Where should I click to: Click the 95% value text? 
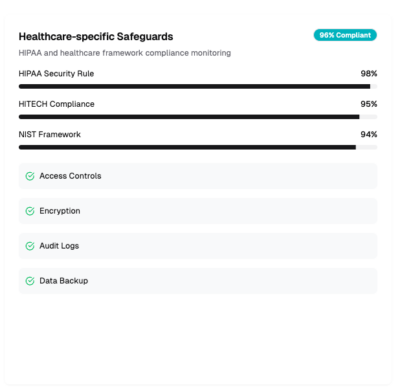pyautogui.click(x=369, y=104)
